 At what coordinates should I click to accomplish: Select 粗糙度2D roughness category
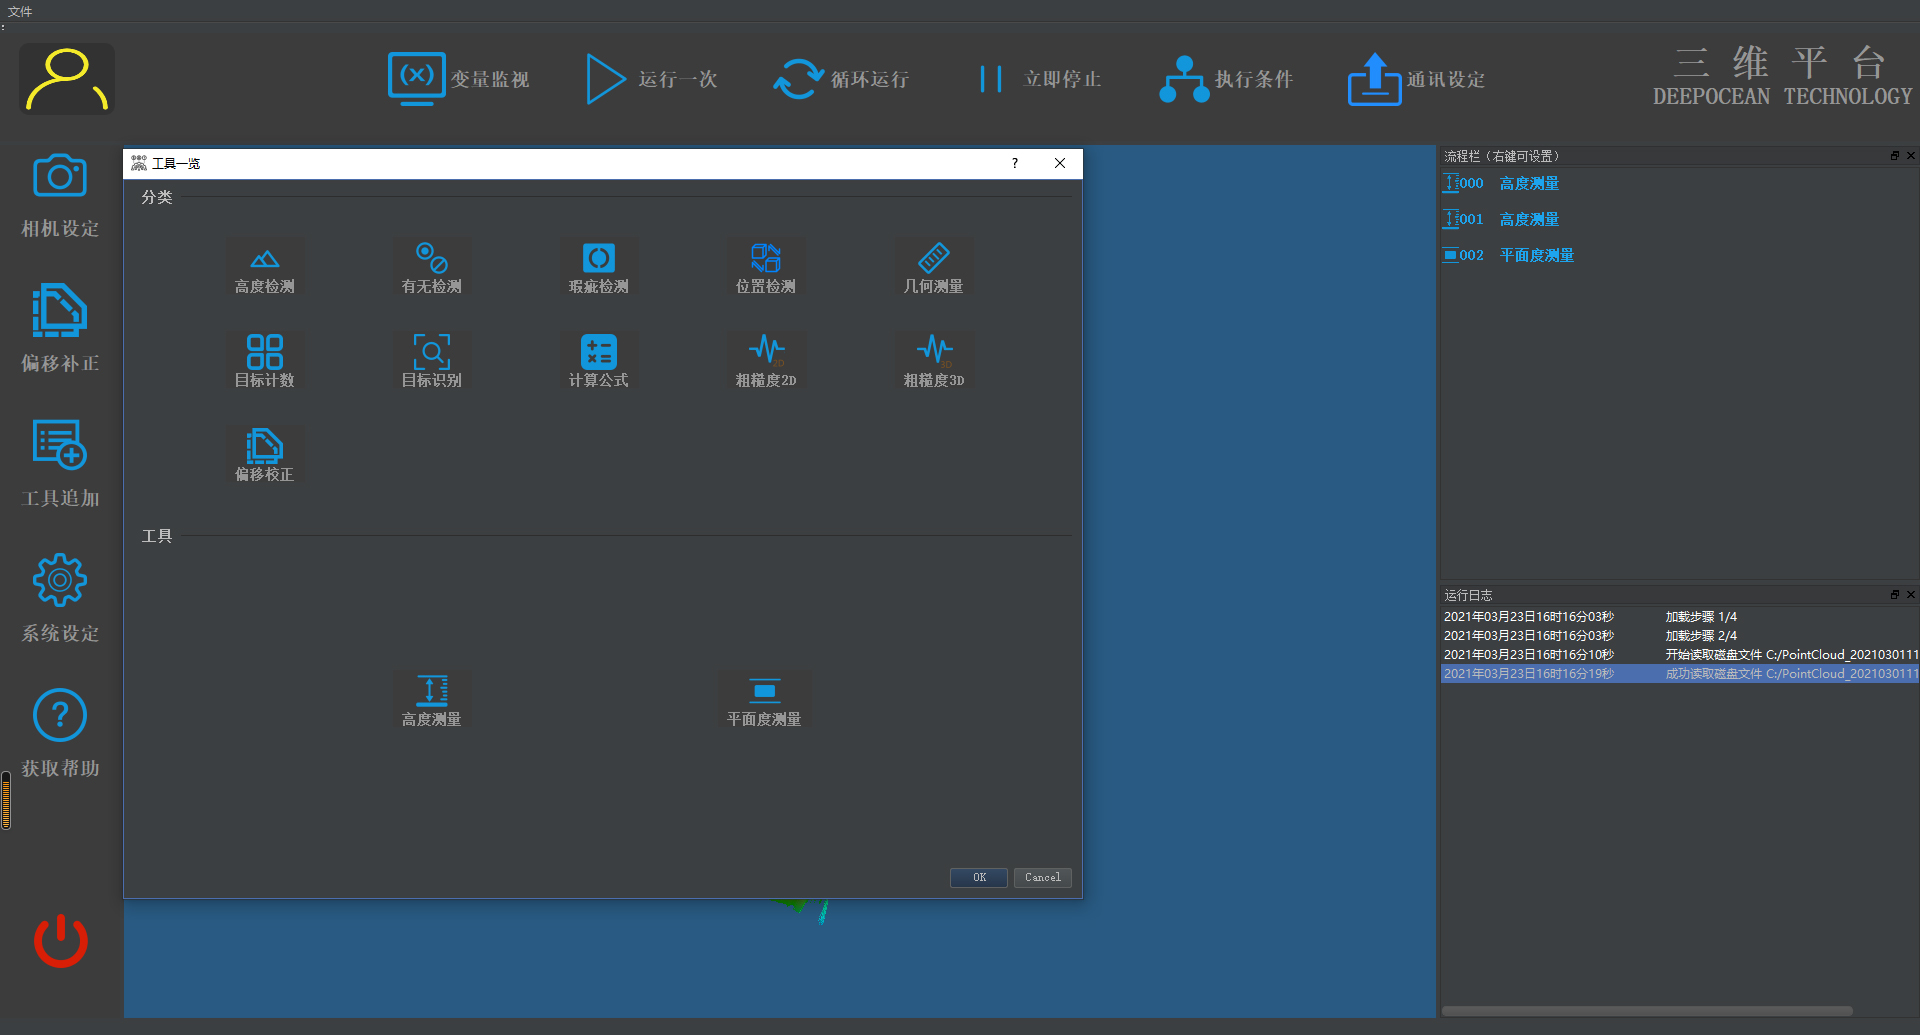click(x=766, y=361)
